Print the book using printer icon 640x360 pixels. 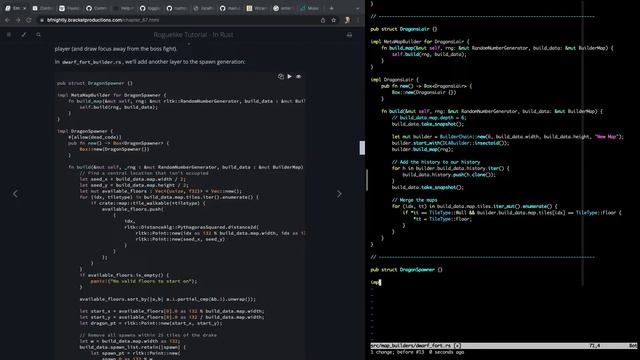pos(349,35)
